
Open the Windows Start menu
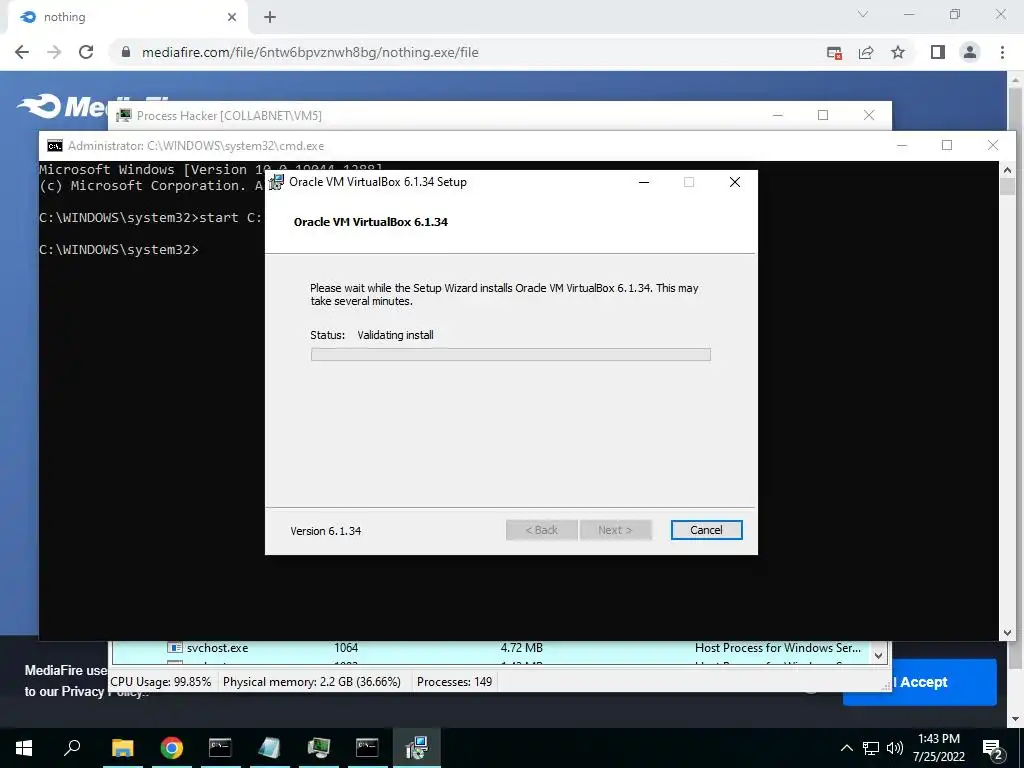pyautogui.click(x=24, y=748)
